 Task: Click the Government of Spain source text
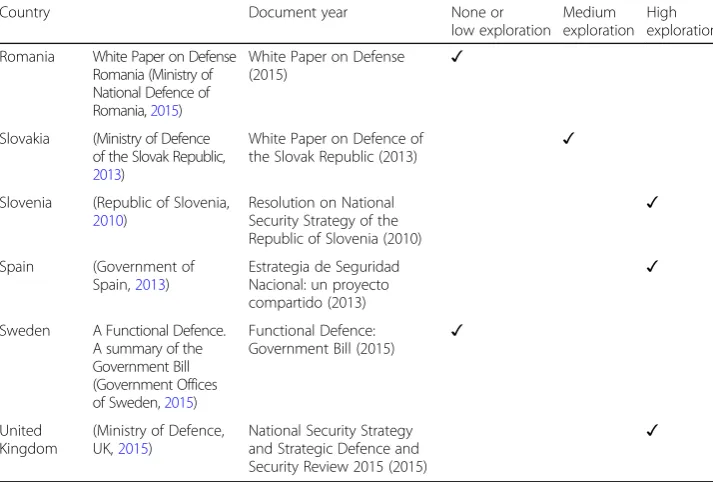(x=144, y=276)
